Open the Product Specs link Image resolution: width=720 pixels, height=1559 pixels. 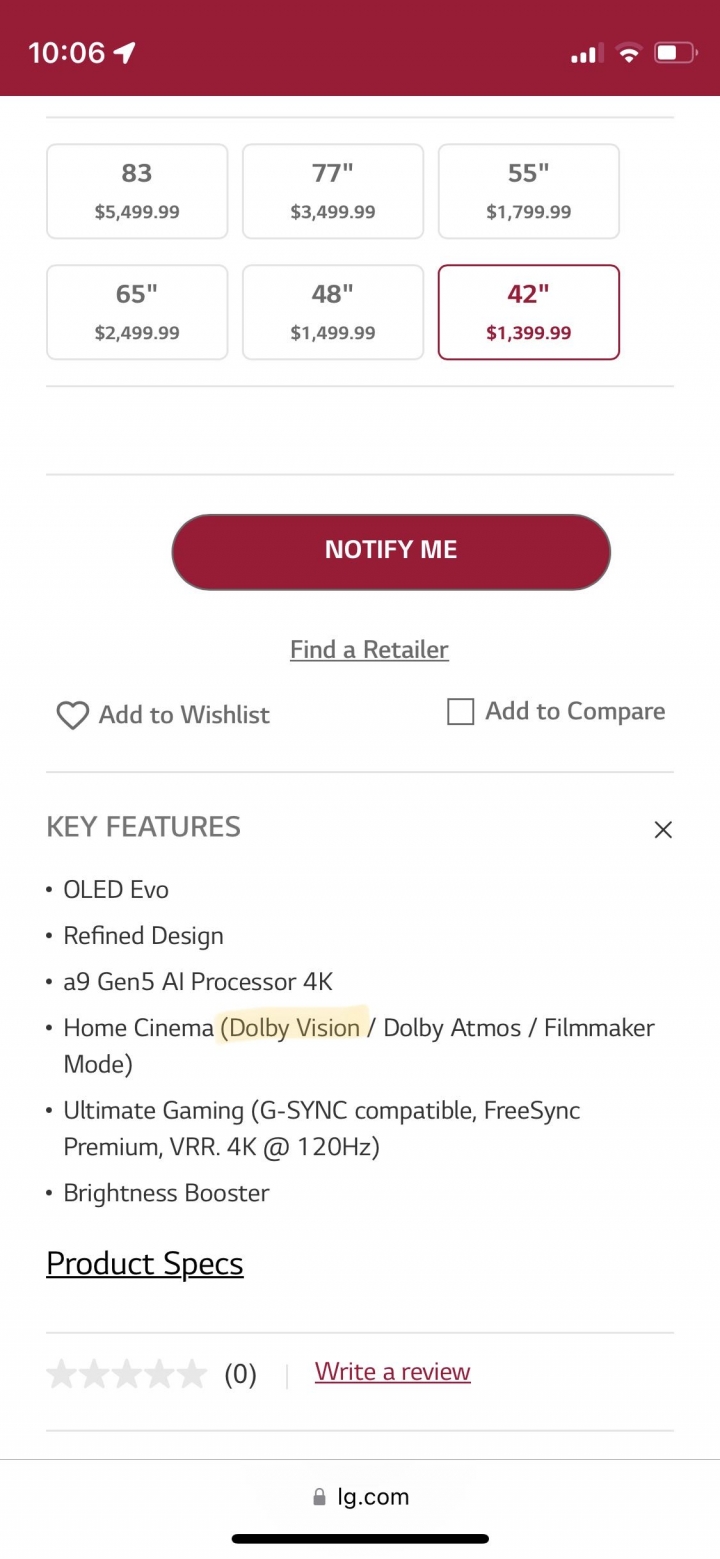[145, 1264]
